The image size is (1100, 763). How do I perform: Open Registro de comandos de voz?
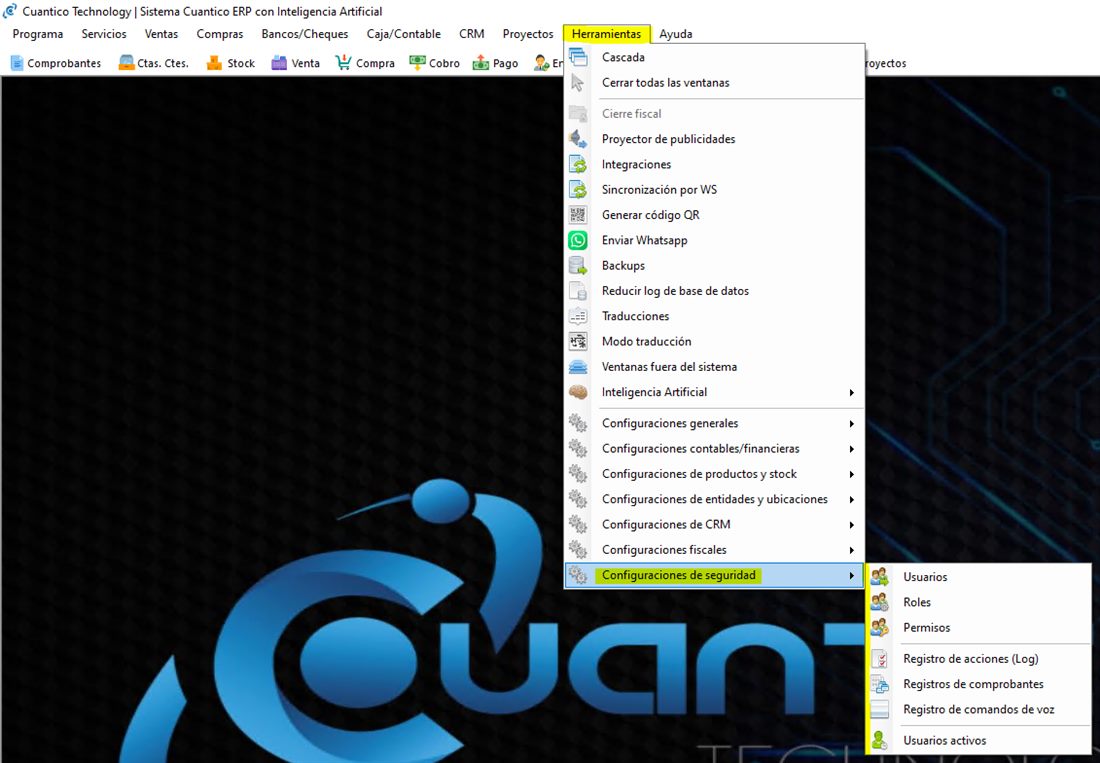pyautogui.click(x=979, y=709)
